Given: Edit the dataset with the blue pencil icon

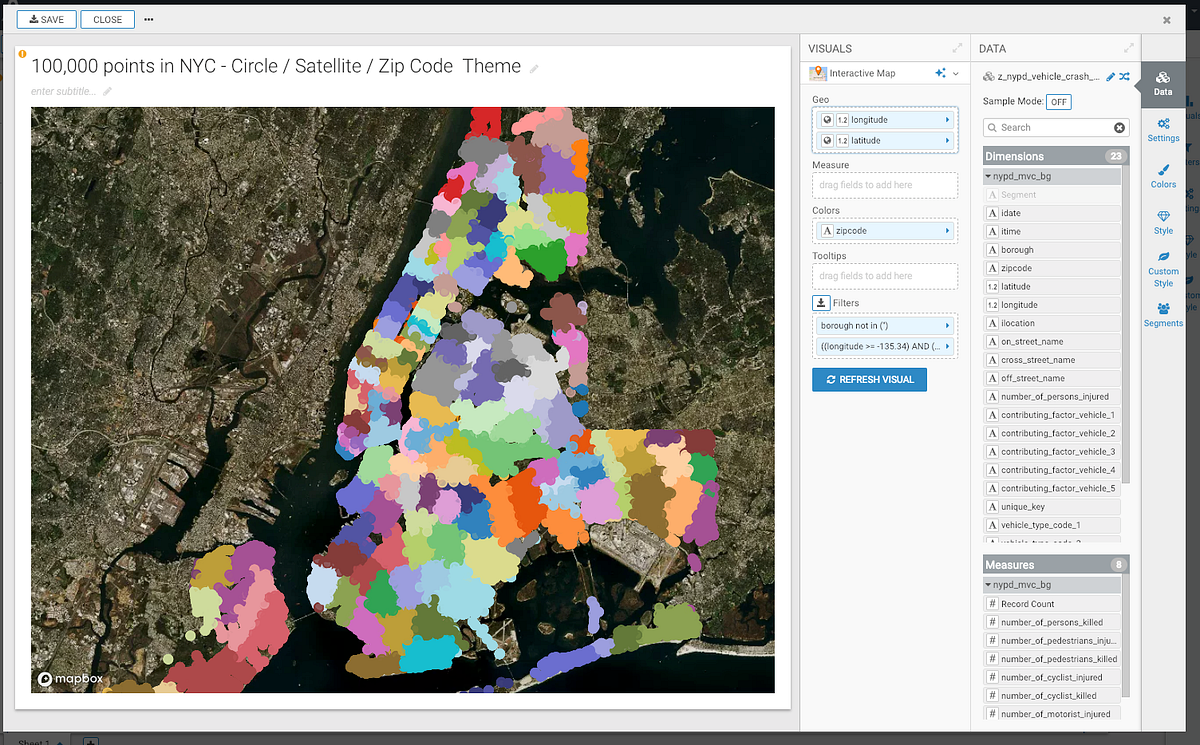Looking at the screenshot, I should tap(1110, 76).
